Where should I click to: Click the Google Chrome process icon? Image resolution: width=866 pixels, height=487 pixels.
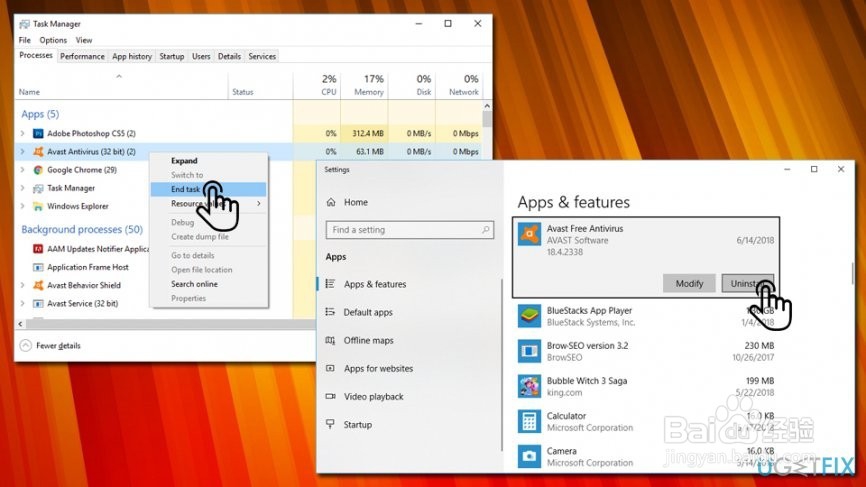click(38, 170)
